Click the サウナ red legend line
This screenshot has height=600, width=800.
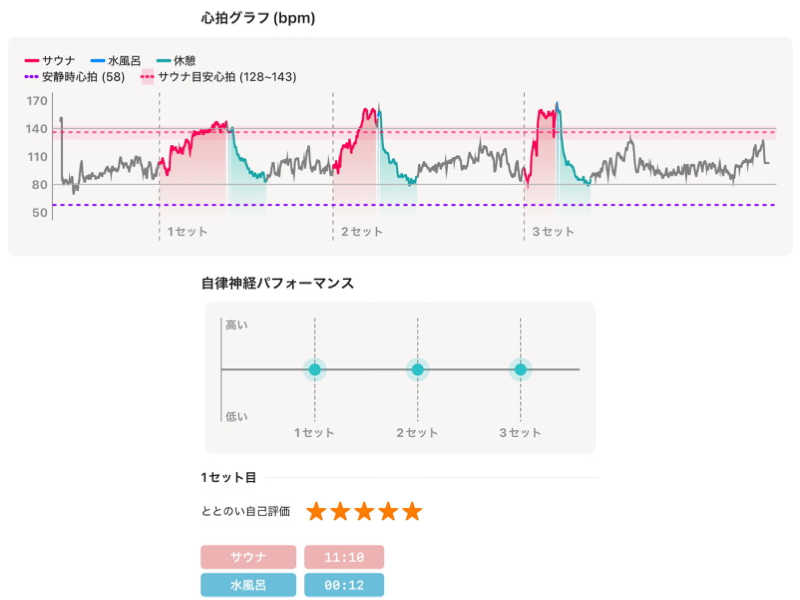pos(31,61)
